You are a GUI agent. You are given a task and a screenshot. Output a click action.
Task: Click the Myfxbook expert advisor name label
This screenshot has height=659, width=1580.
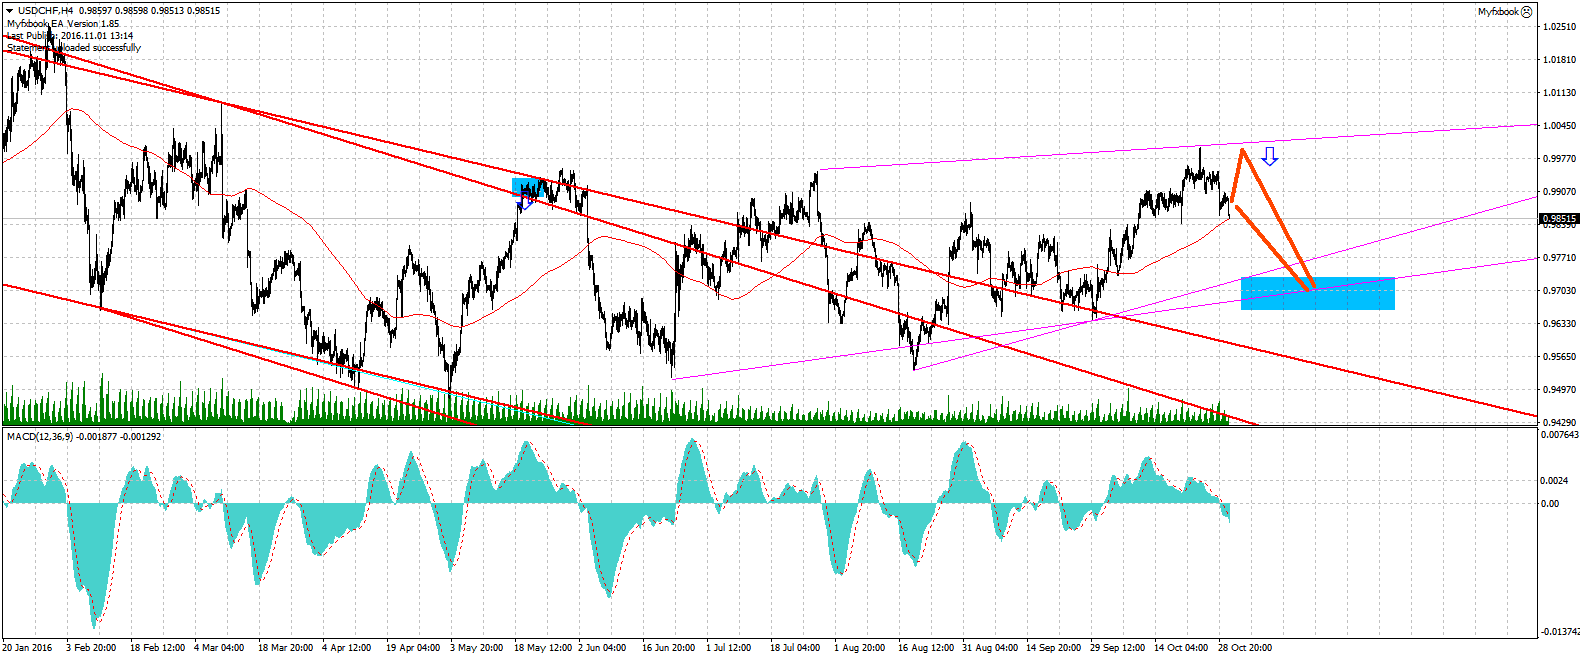(x=1498, y=12)
